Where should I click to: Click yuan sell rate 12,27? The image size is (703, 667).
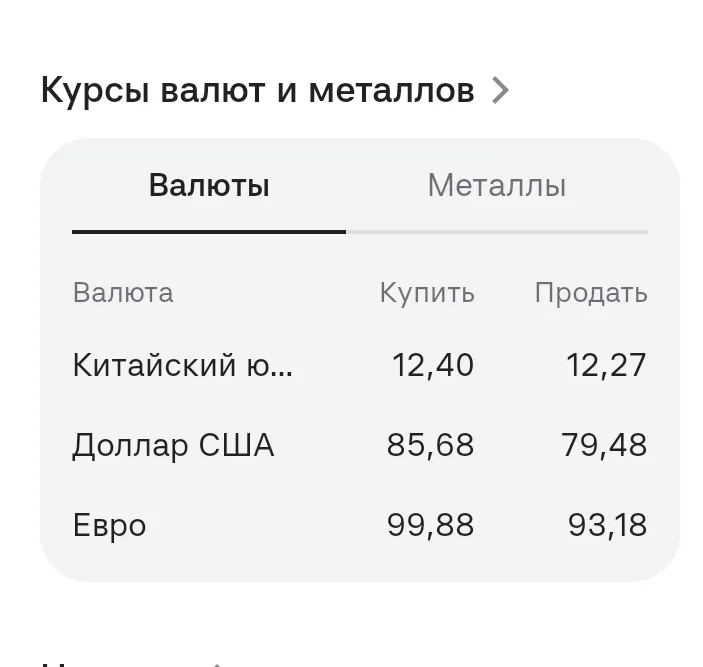coord(606,365)
